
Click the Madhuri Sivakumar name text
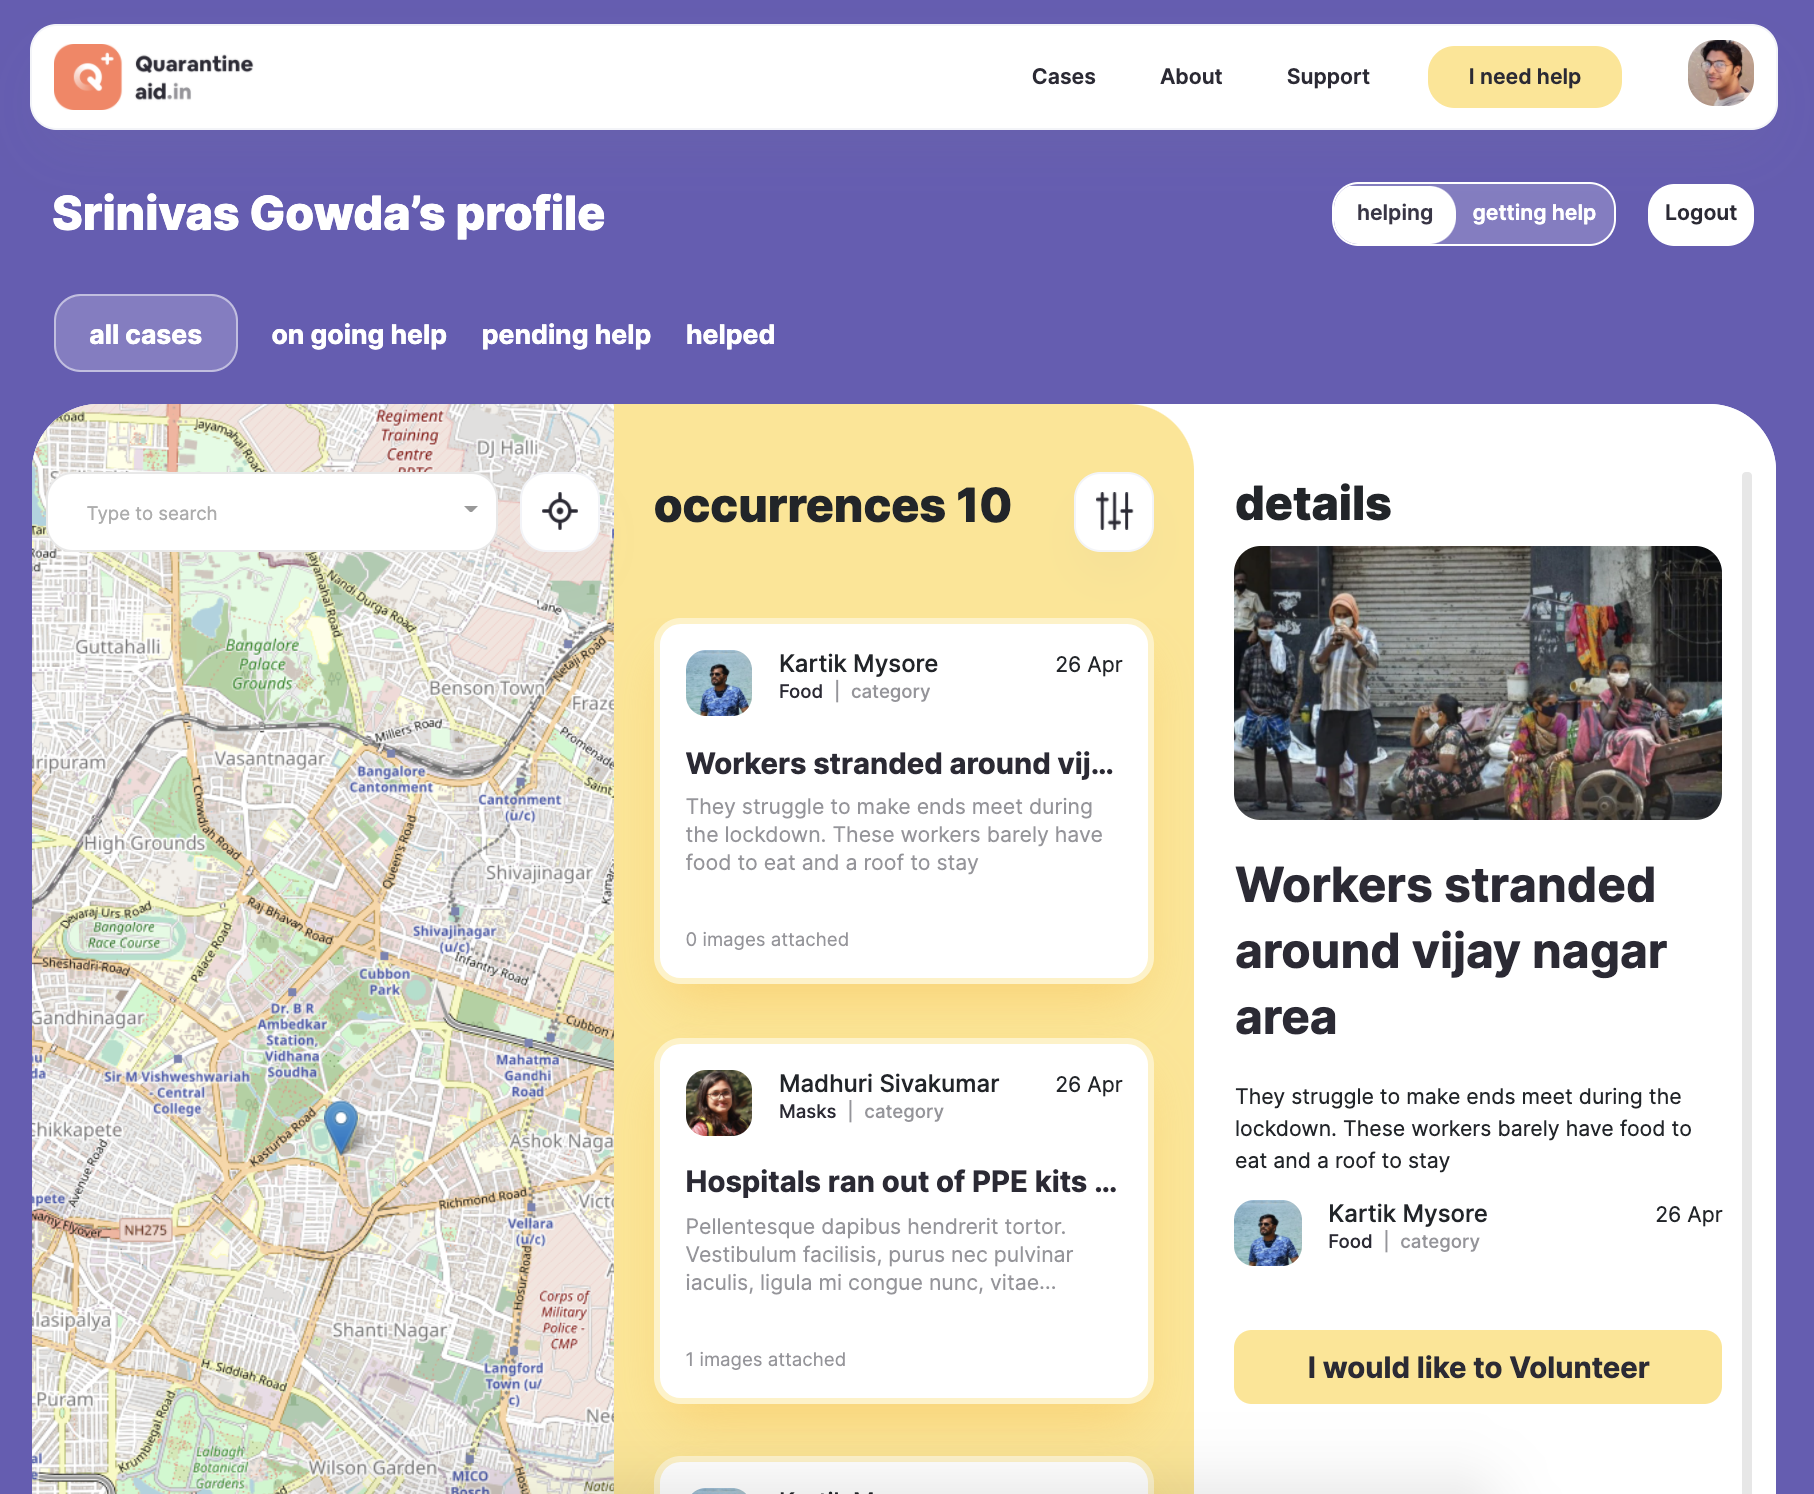click(x=889, y=1084)
